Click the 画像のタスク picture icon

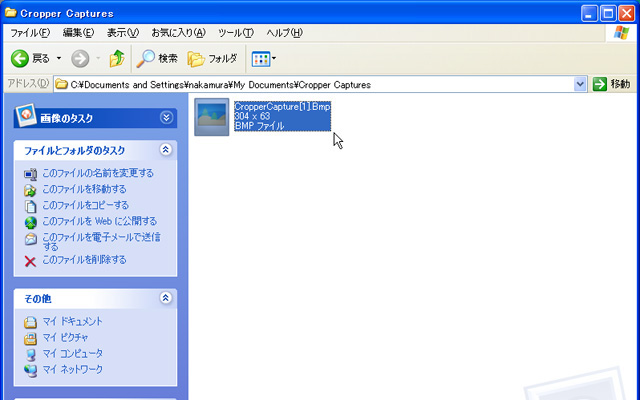(x=26, y=115)
